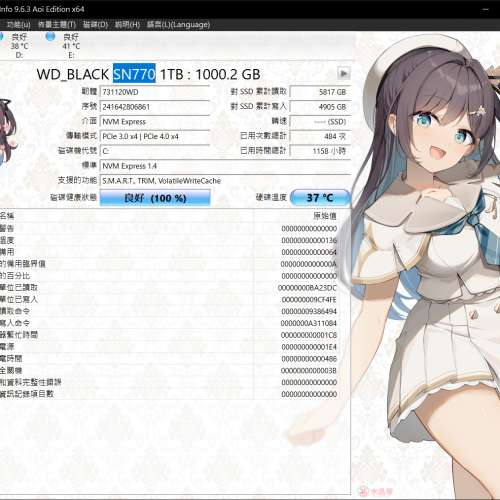Open the 磁碟(D) disk menu
Image resolution: width=500 pixels, height=500 pixels.
pyautogui.click(x=95, y=25)
